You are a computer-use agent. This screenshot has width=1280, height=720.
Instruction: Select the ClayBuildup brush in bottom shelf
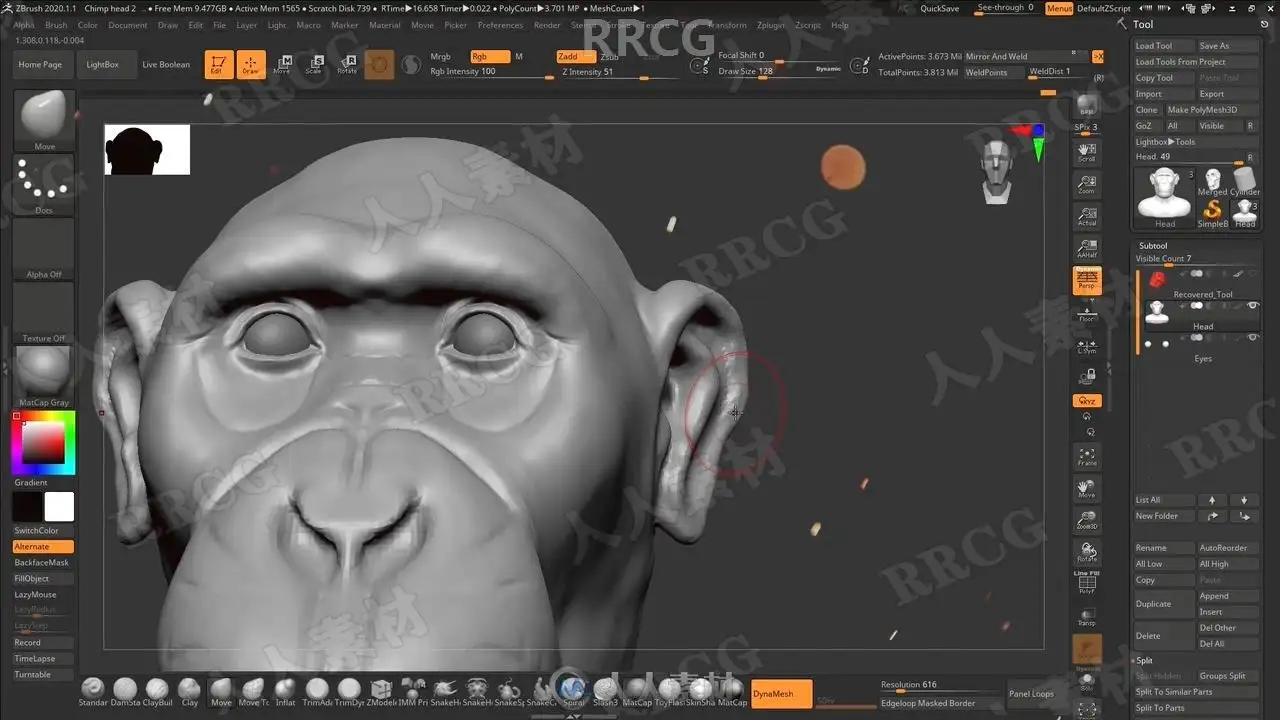pos(157,691)
